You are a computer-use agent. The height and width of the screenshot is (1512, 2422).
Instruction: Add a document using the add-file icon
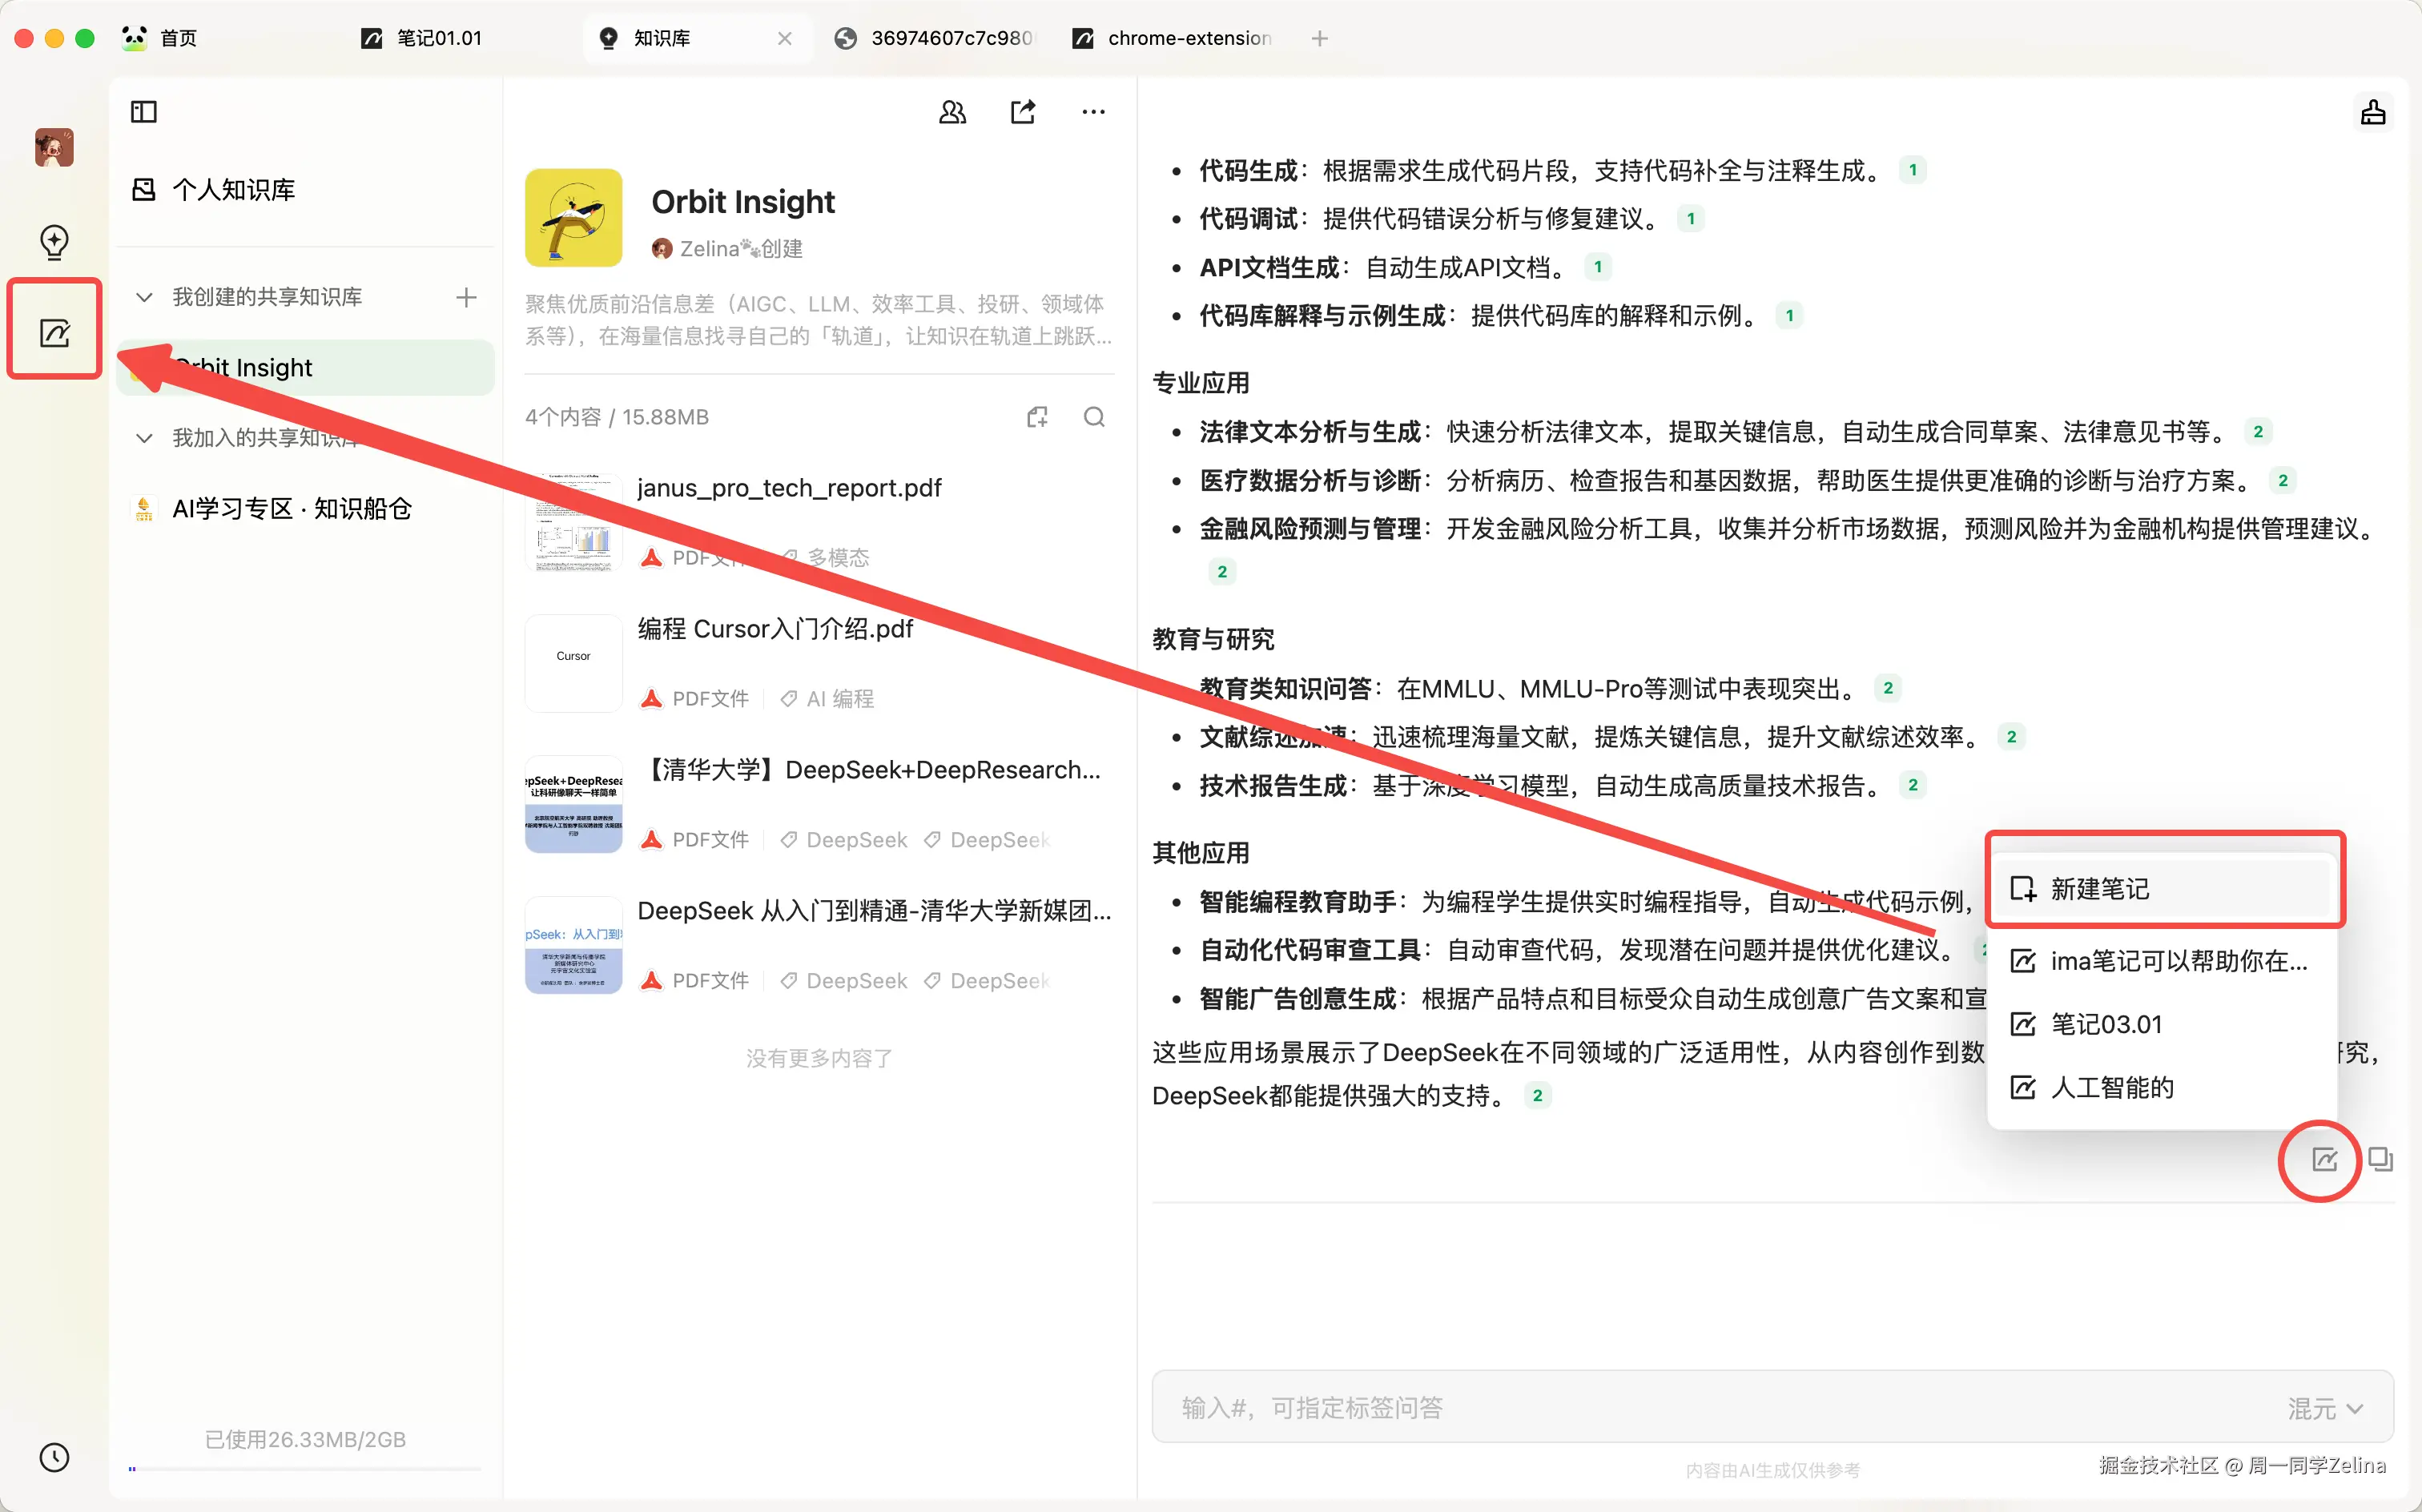click(1037, 416)
